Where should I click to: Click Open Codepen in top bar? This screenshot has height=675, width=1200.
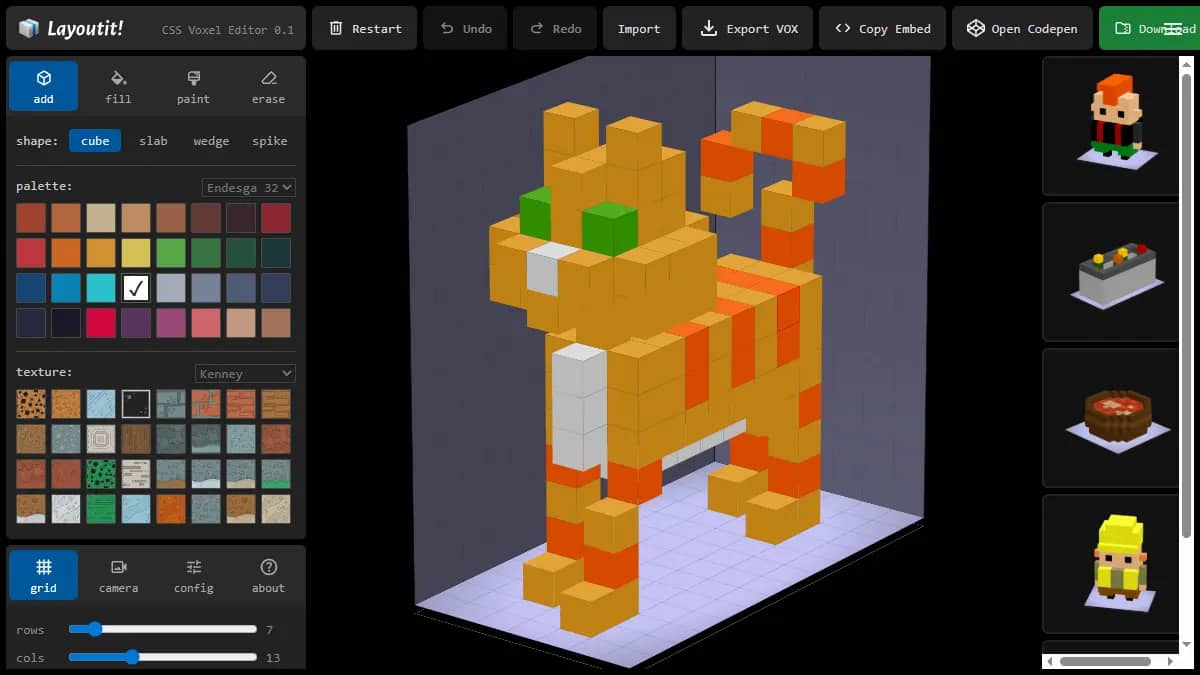click(x=1022, y=28)
